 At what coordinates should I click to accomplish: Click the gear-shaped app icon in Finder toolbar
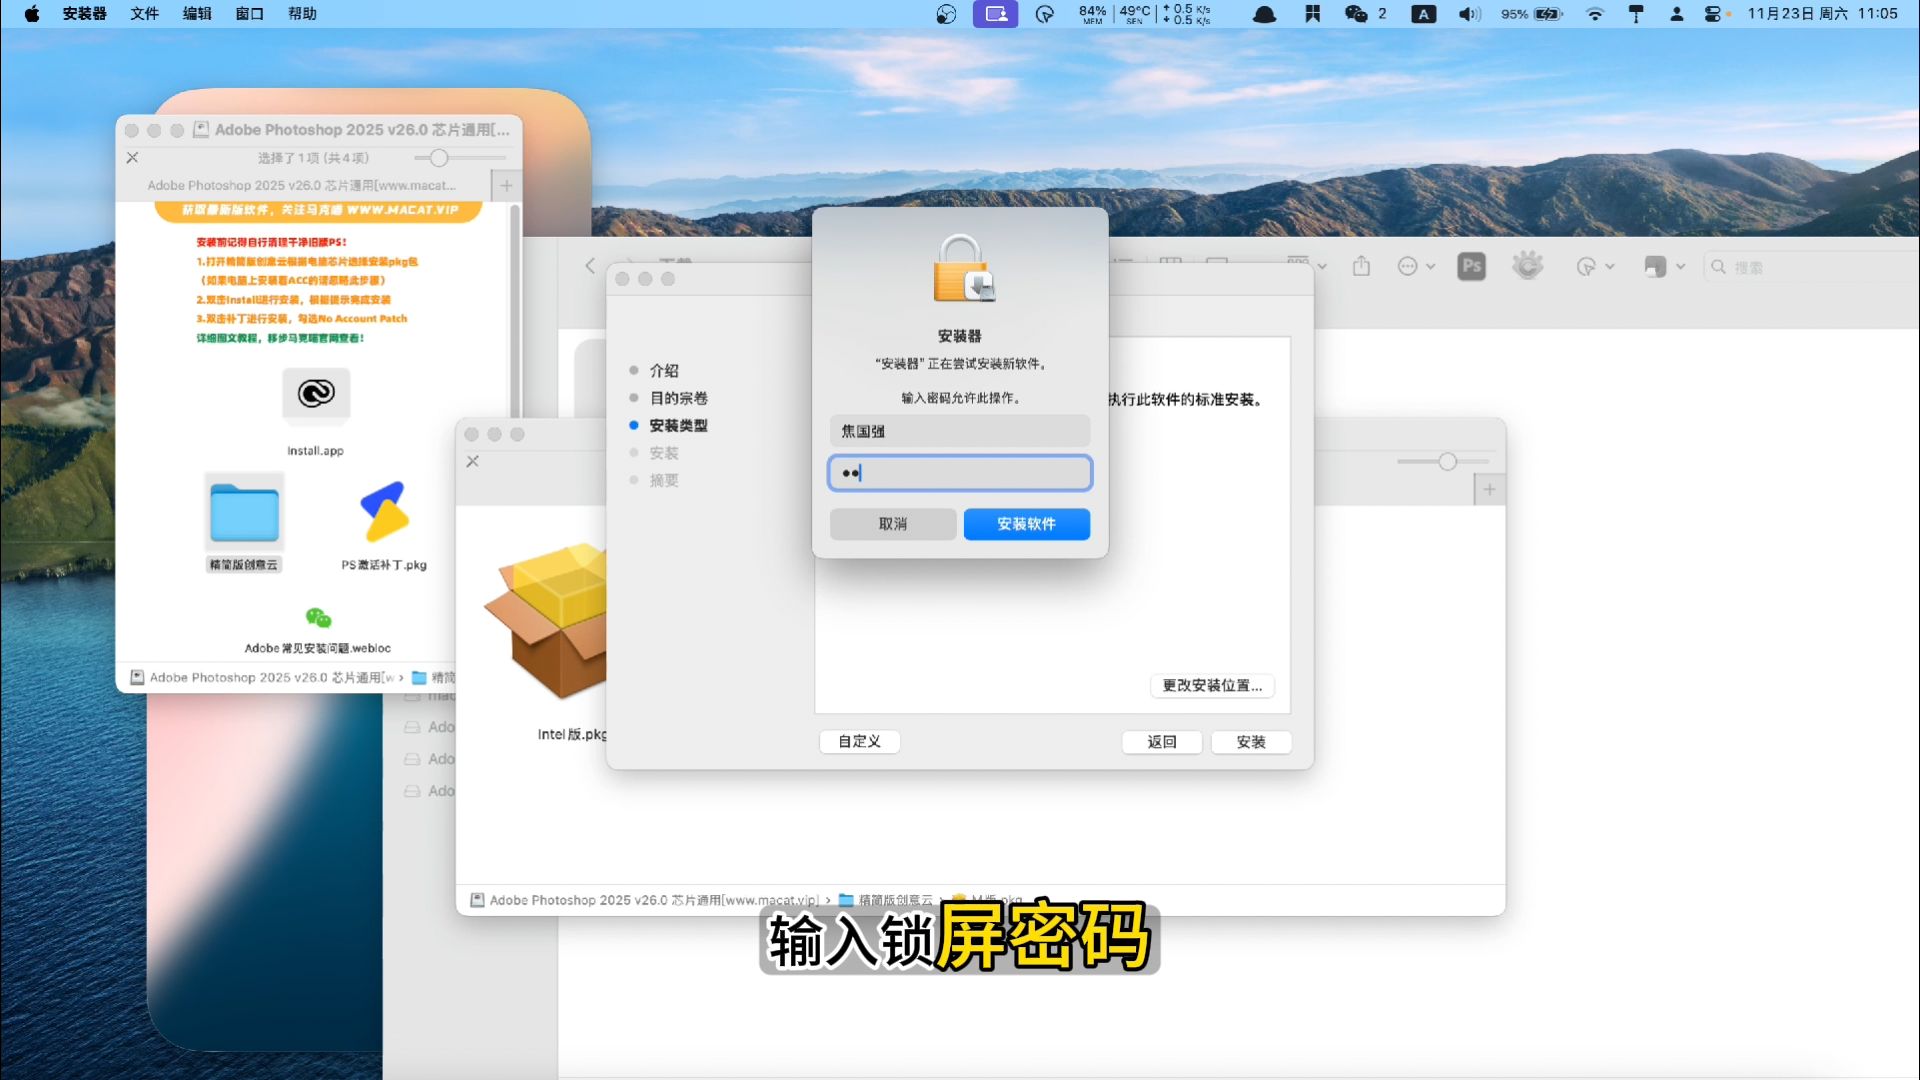[1527, 266]
